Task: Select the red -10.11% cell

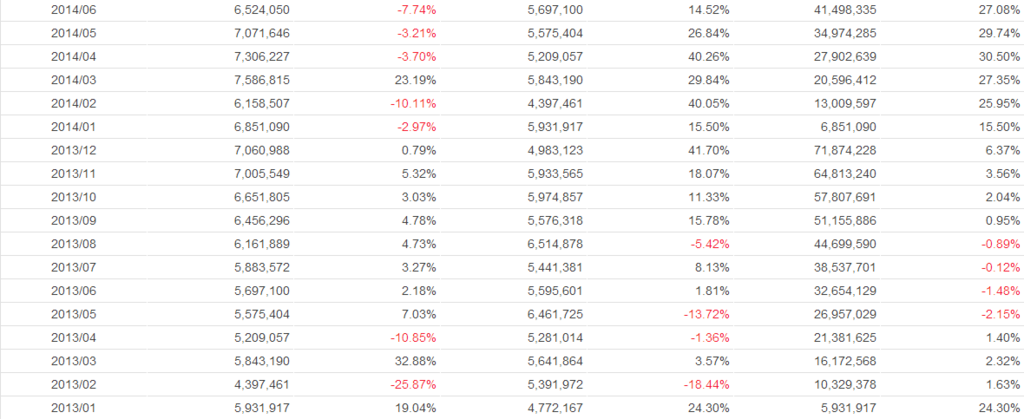Action: (413, 103)
